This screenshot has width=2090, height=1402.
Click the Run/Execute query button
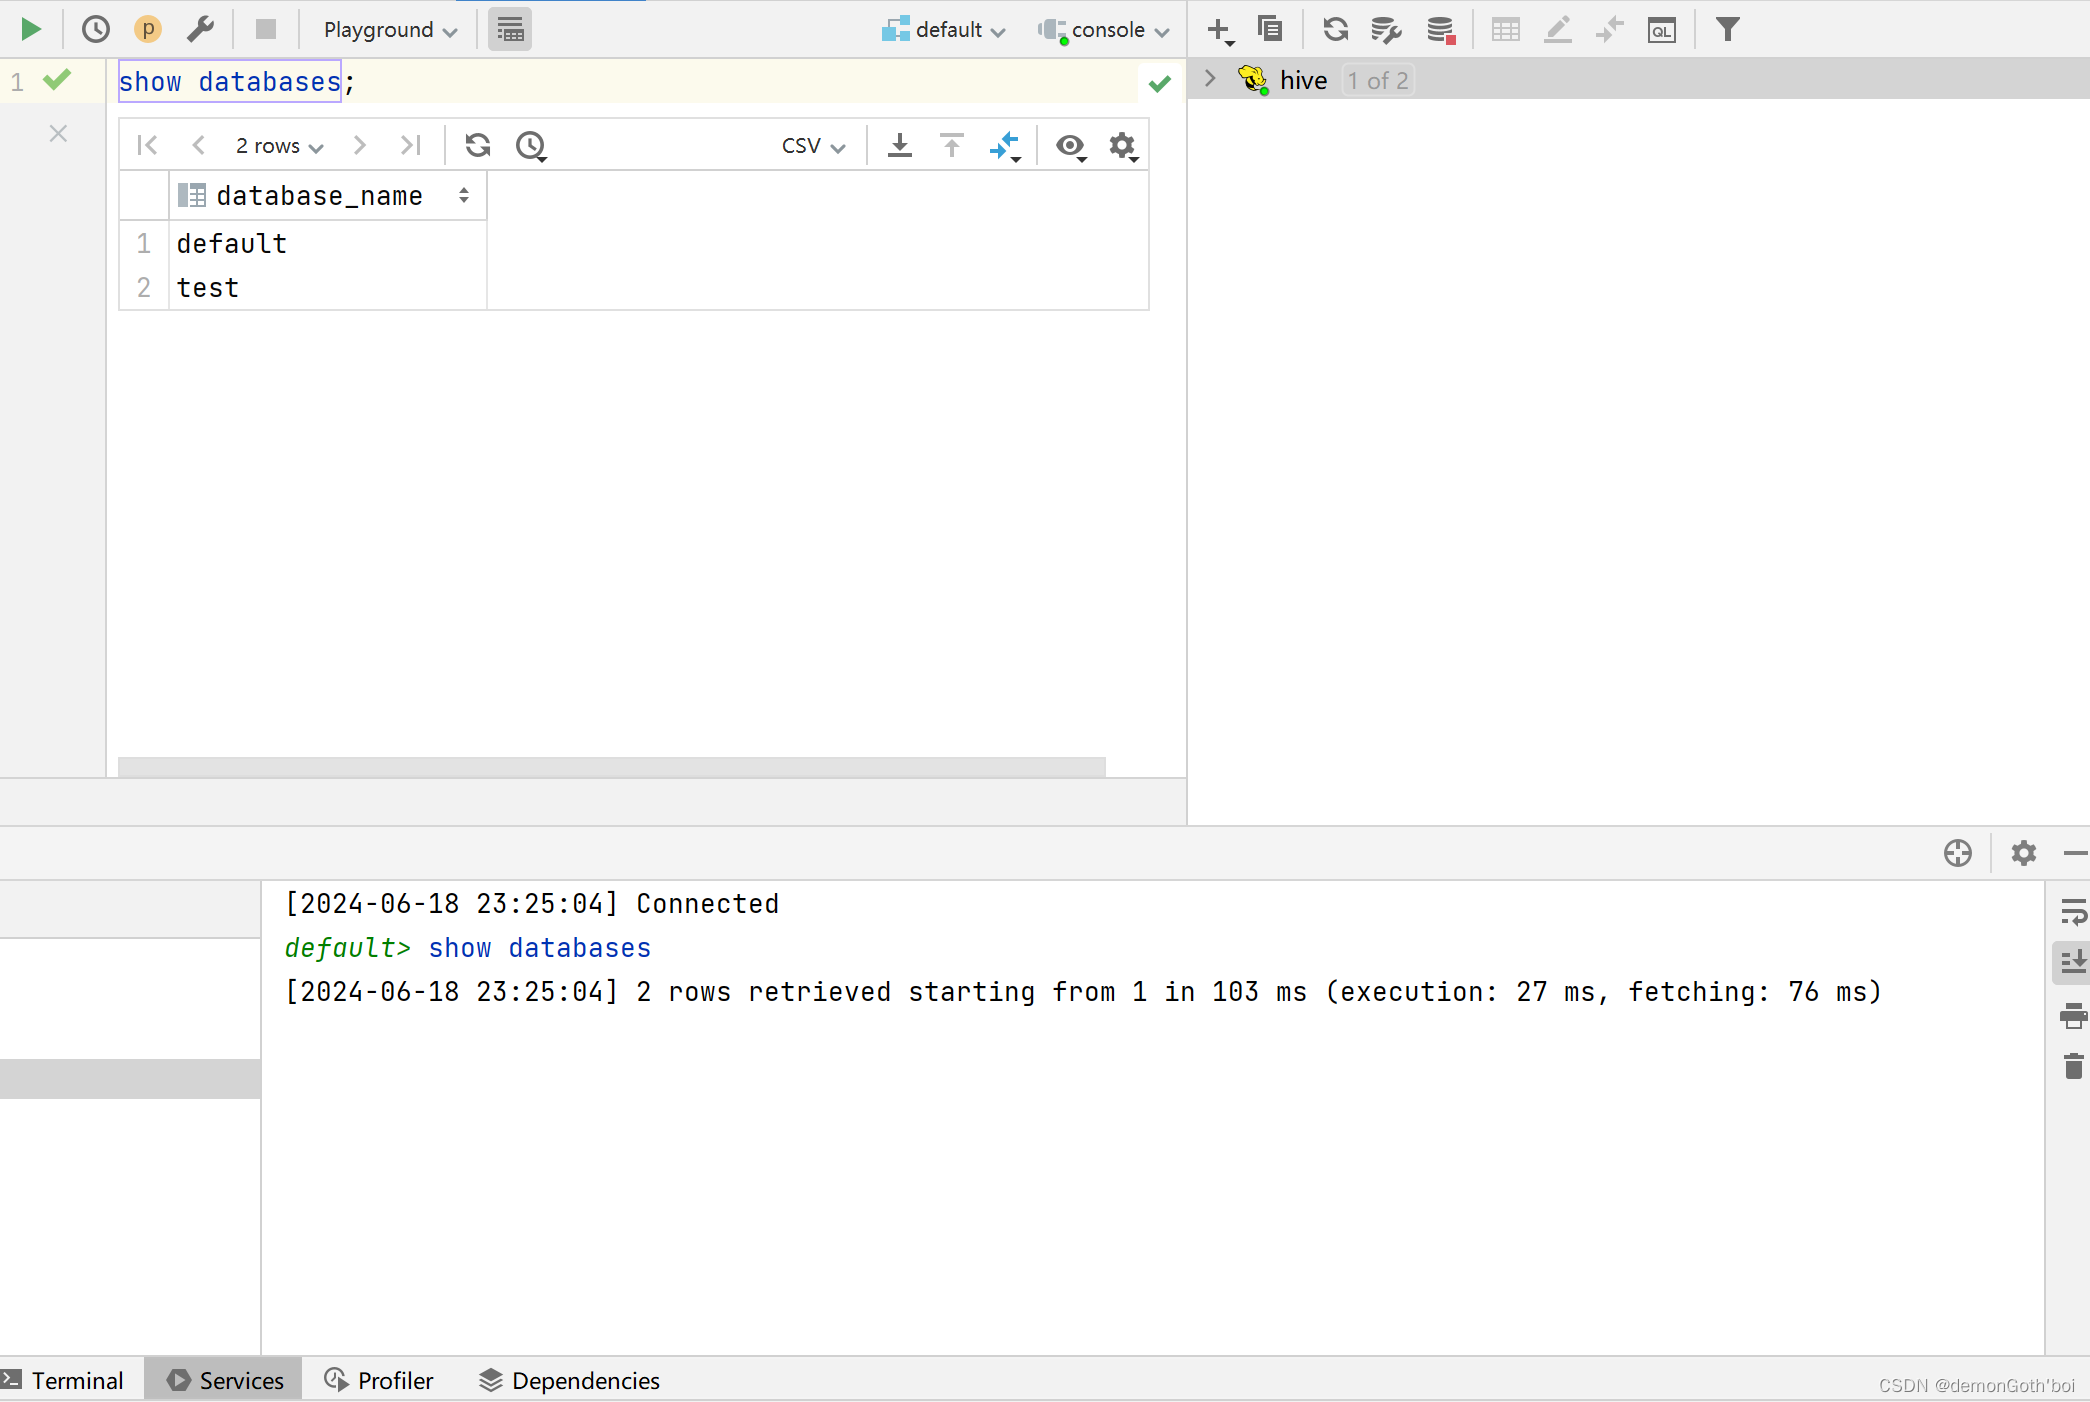[30, 28]
